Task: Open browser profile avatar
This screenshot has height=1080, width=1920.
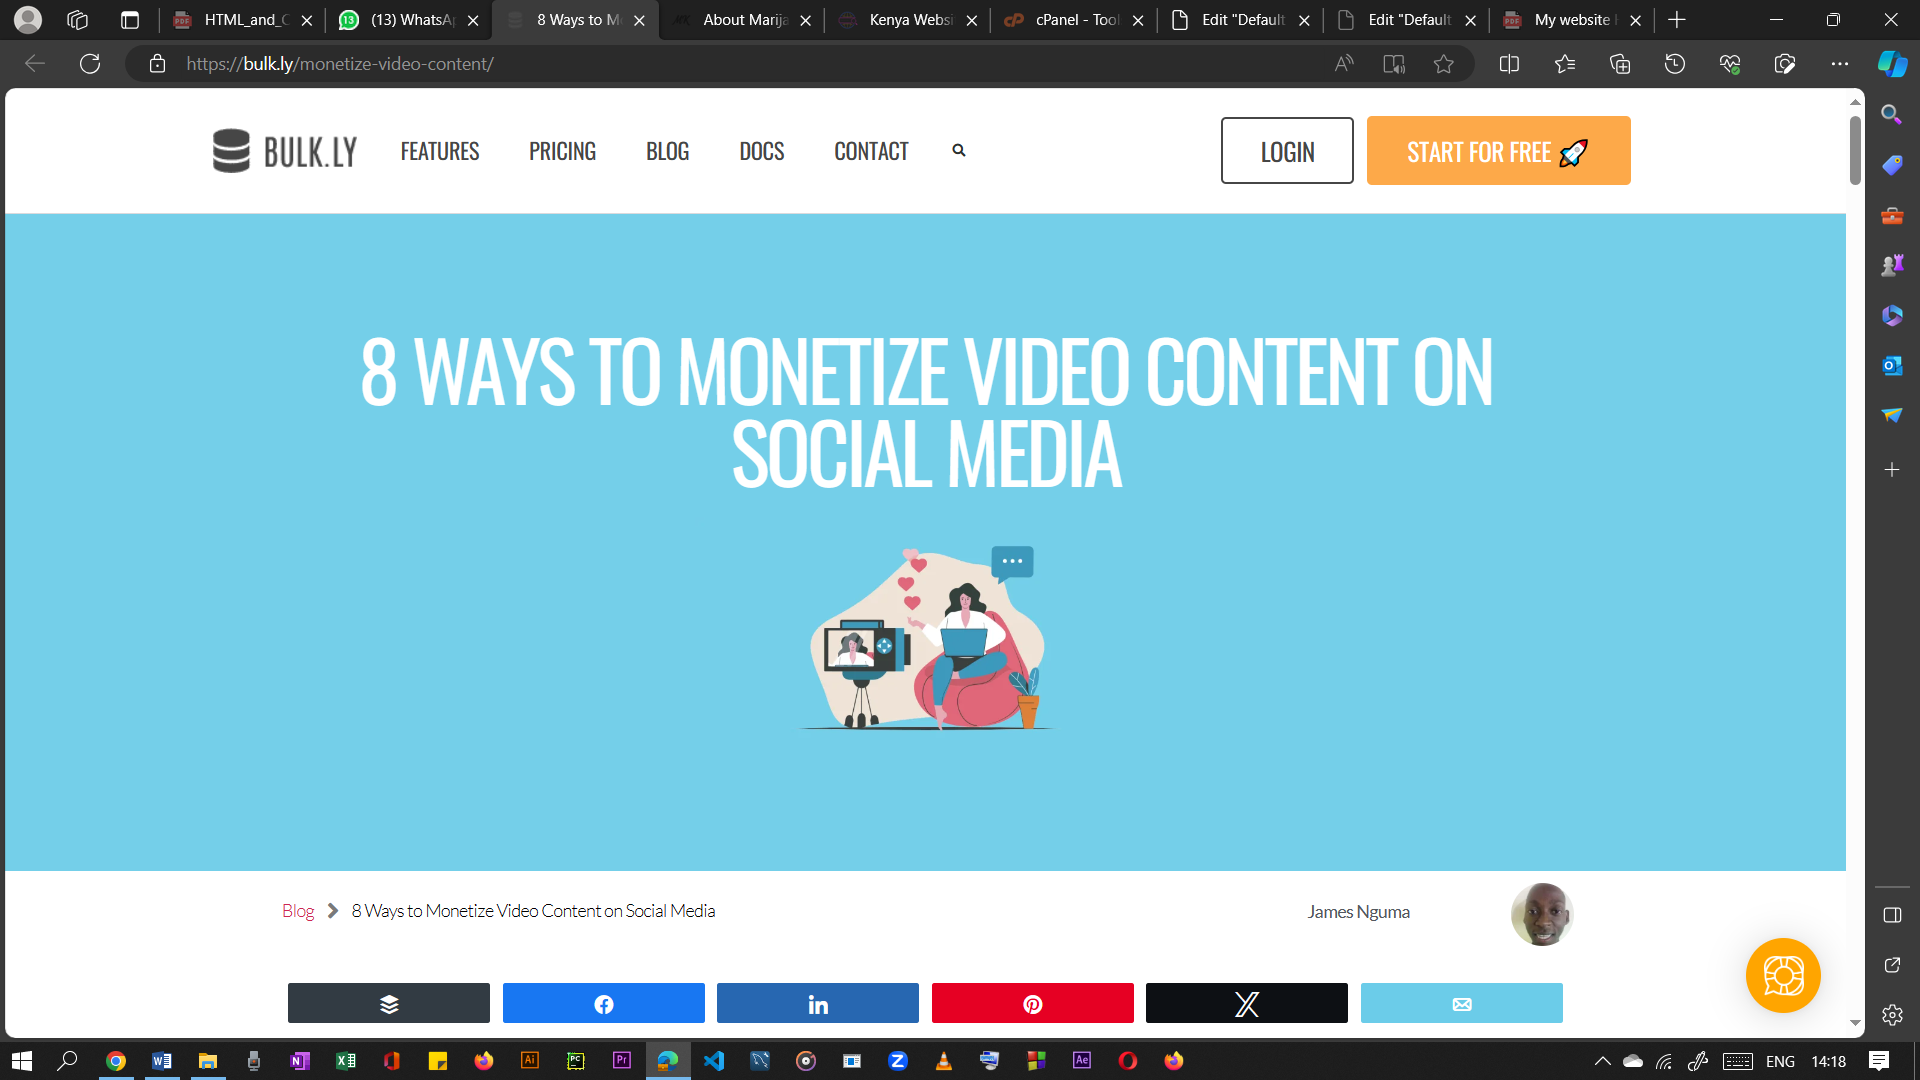Action: point(28,19)
